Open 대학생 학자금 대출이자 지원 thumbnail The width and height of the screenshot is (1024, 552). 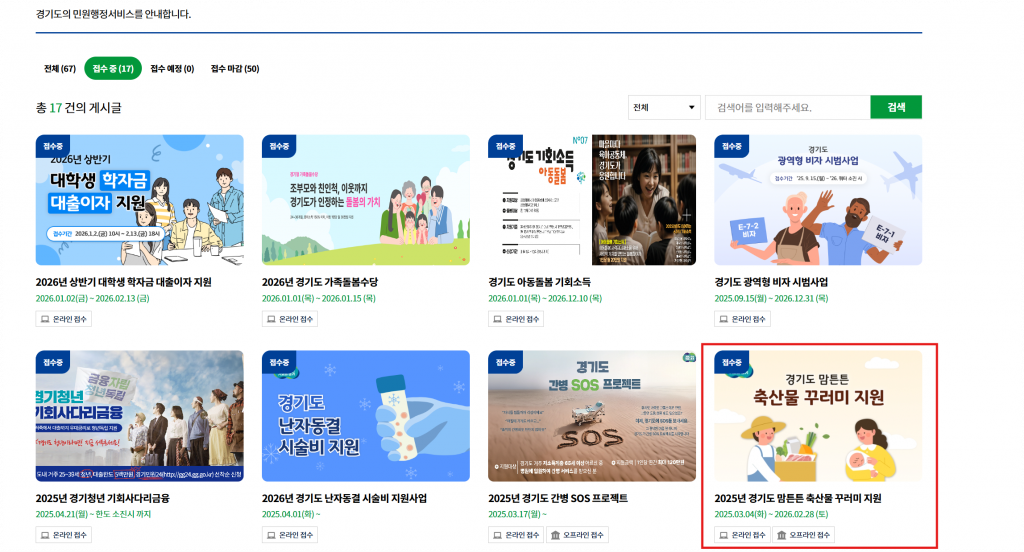pos(140,200)
